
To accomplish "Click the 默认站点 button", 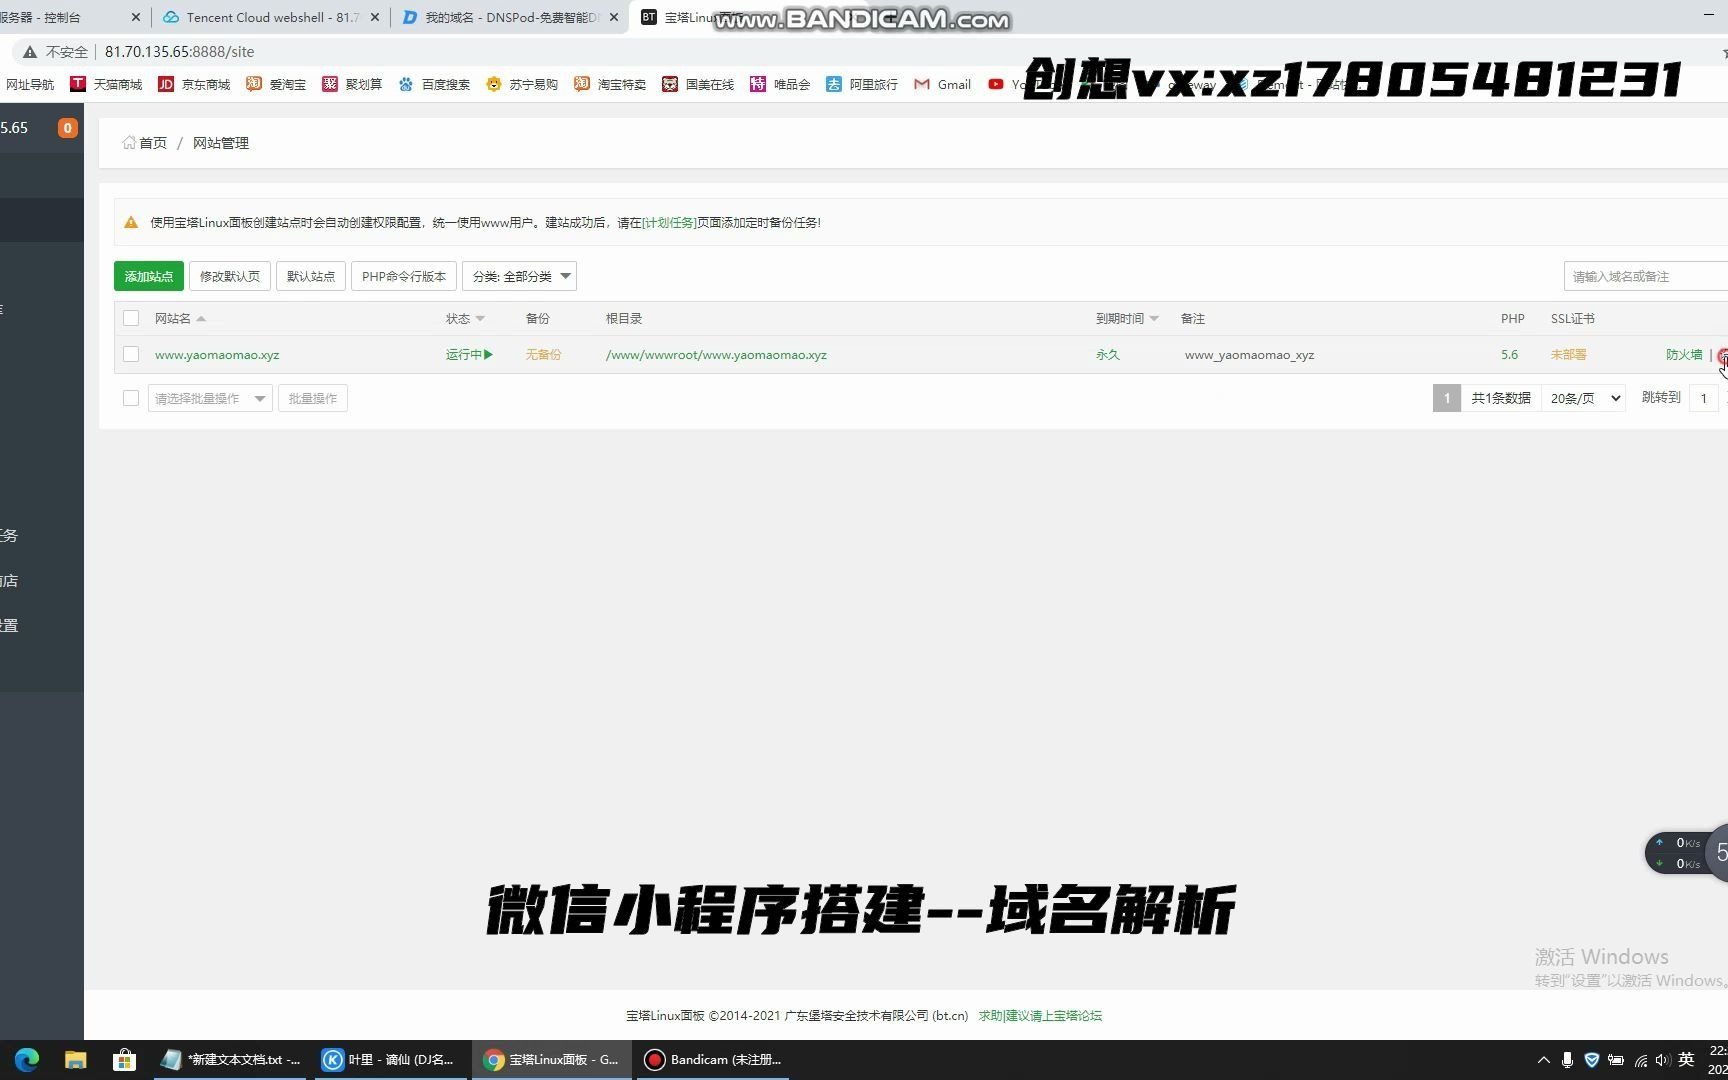I will tap(311, 276).
